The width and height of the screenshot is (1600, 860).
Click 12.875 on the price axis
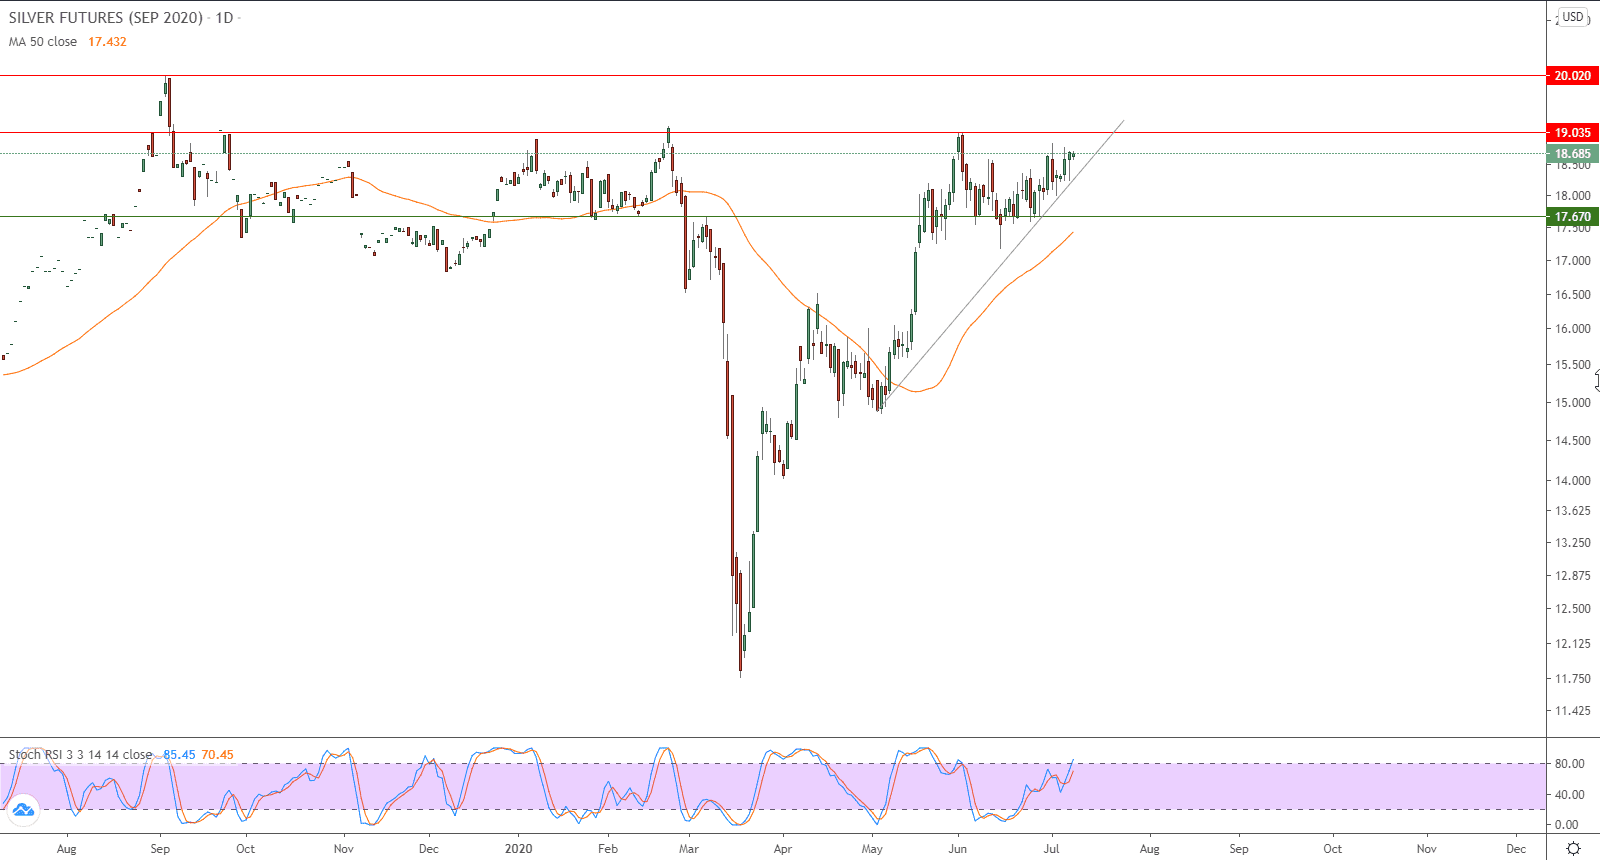[x=1572, y=576]
